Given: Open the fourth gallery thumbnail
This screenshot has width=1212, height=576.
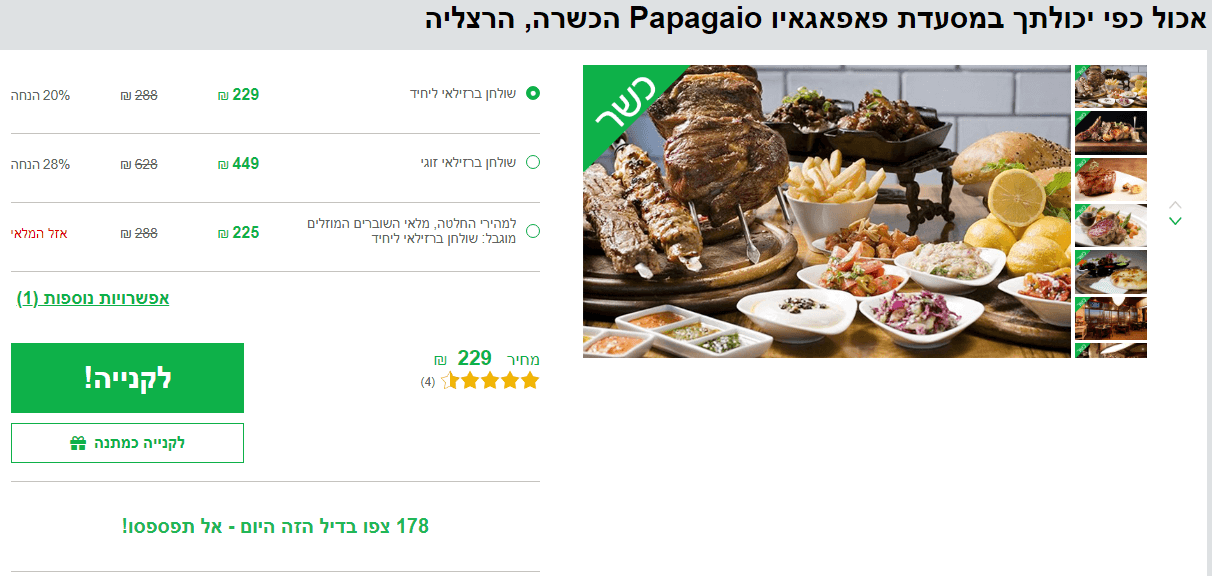Looking at the screenshot, I should coord(1111,225).
